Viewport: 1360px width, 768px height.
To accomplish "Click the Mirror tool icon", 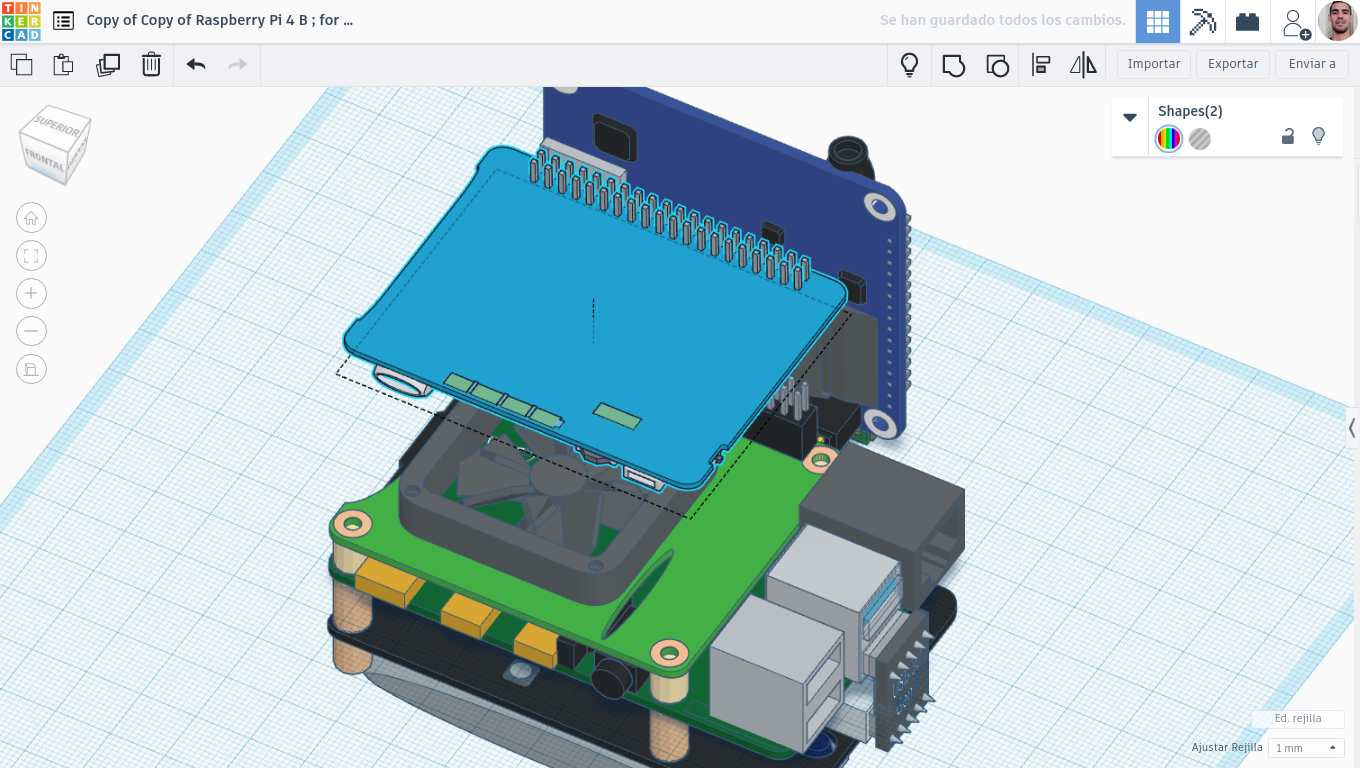I will coord(1083,65).
